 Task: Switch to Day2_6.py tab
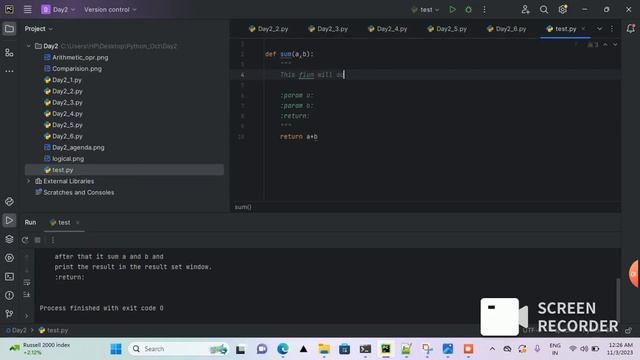507,29
